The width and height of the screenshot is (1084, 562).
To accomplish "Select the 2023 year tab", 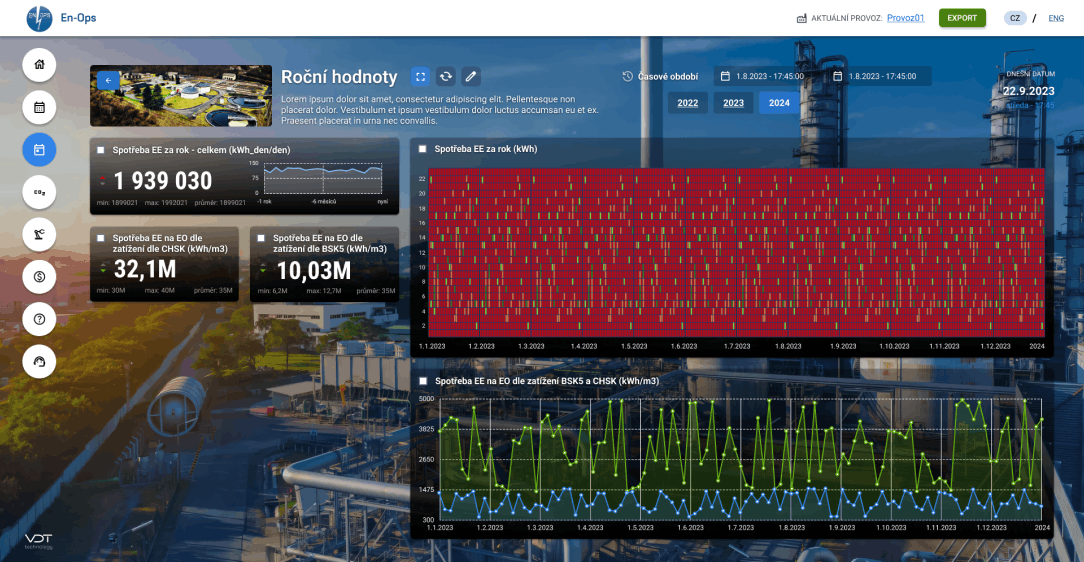I will pyautogui.click(x=733, y=103).
